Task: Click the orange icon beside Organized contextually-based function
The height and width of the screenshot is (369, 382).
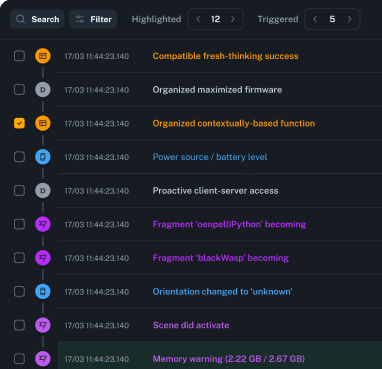Action: 43,123
